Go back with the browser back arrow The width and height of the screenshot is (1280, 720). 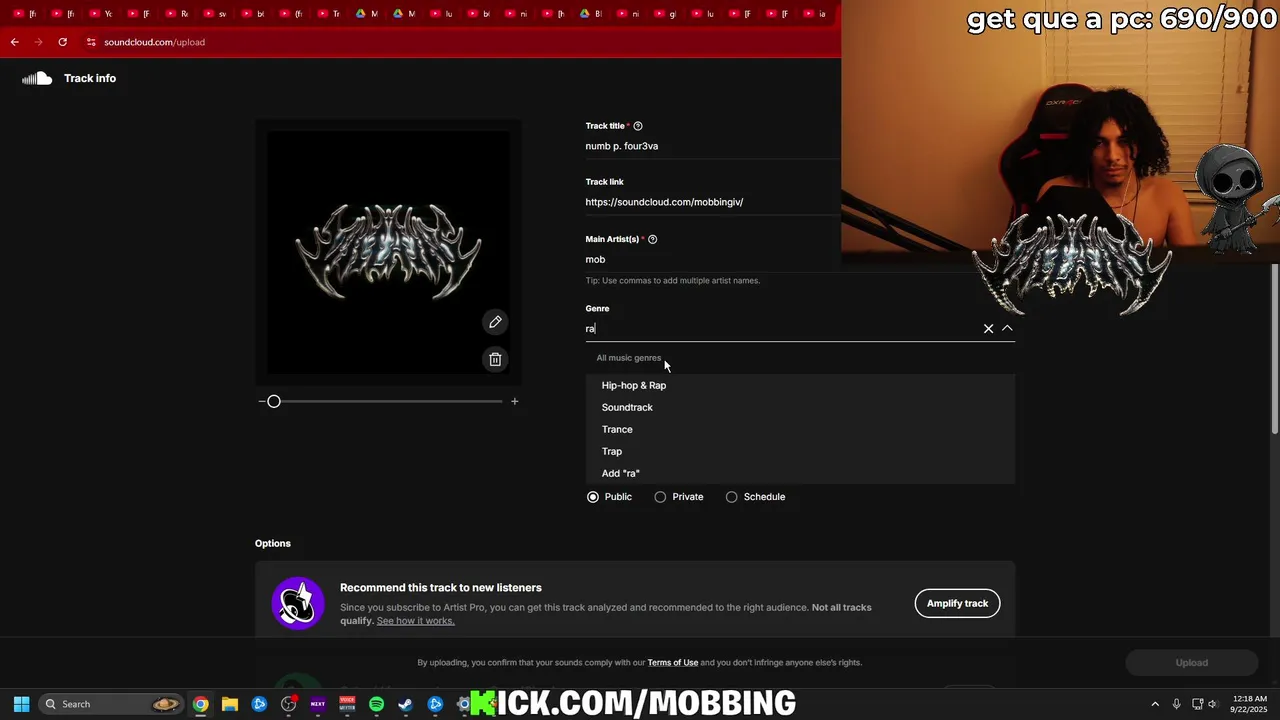point(14,42)
